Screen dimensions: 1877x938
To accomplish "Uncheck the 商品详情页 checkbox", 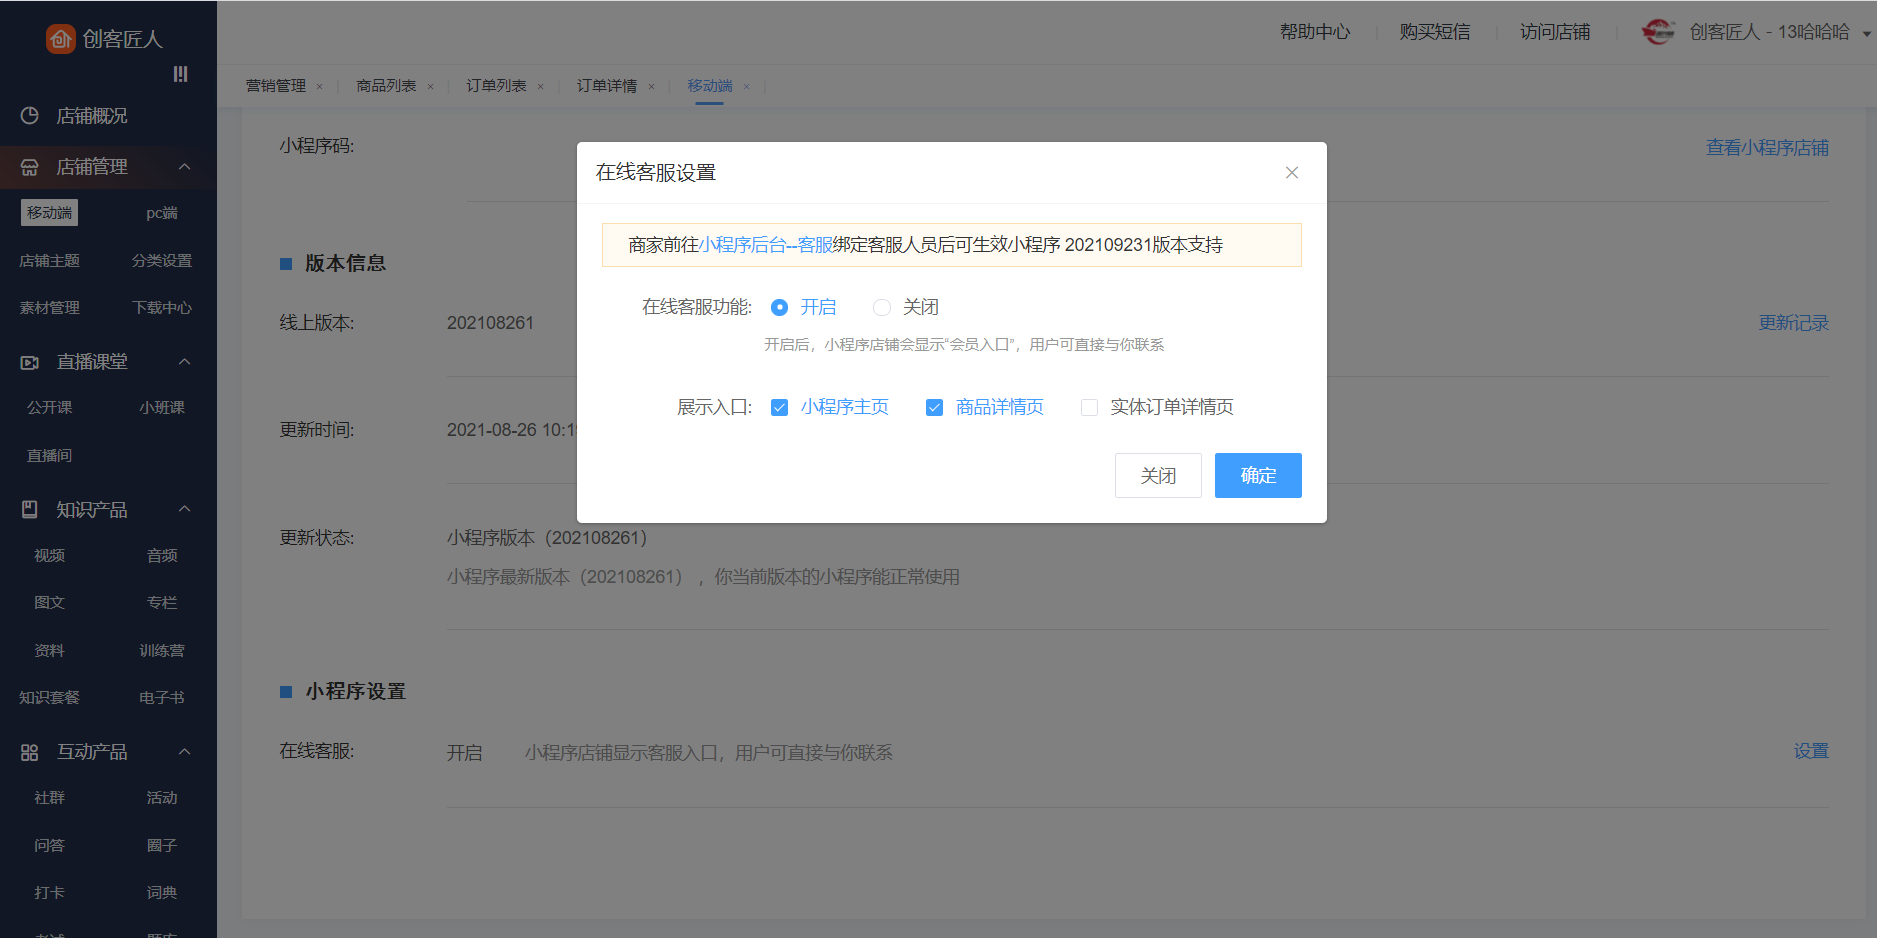I will click(x=934, y=407).
